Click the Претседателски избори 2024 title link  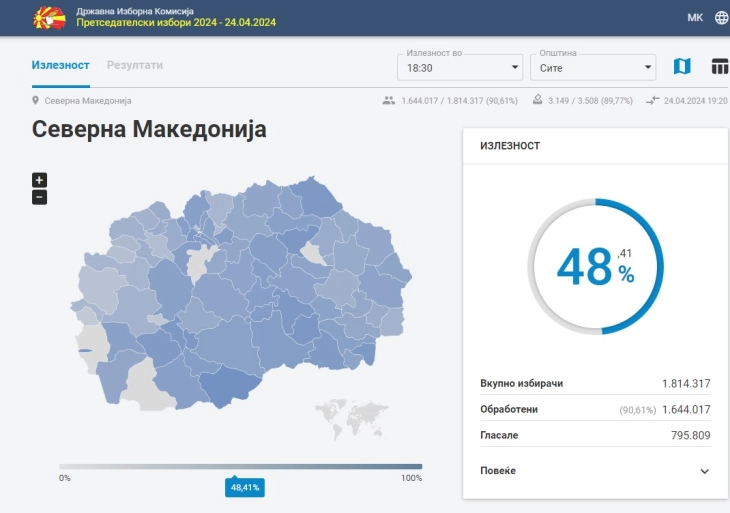tap(176, 22)
